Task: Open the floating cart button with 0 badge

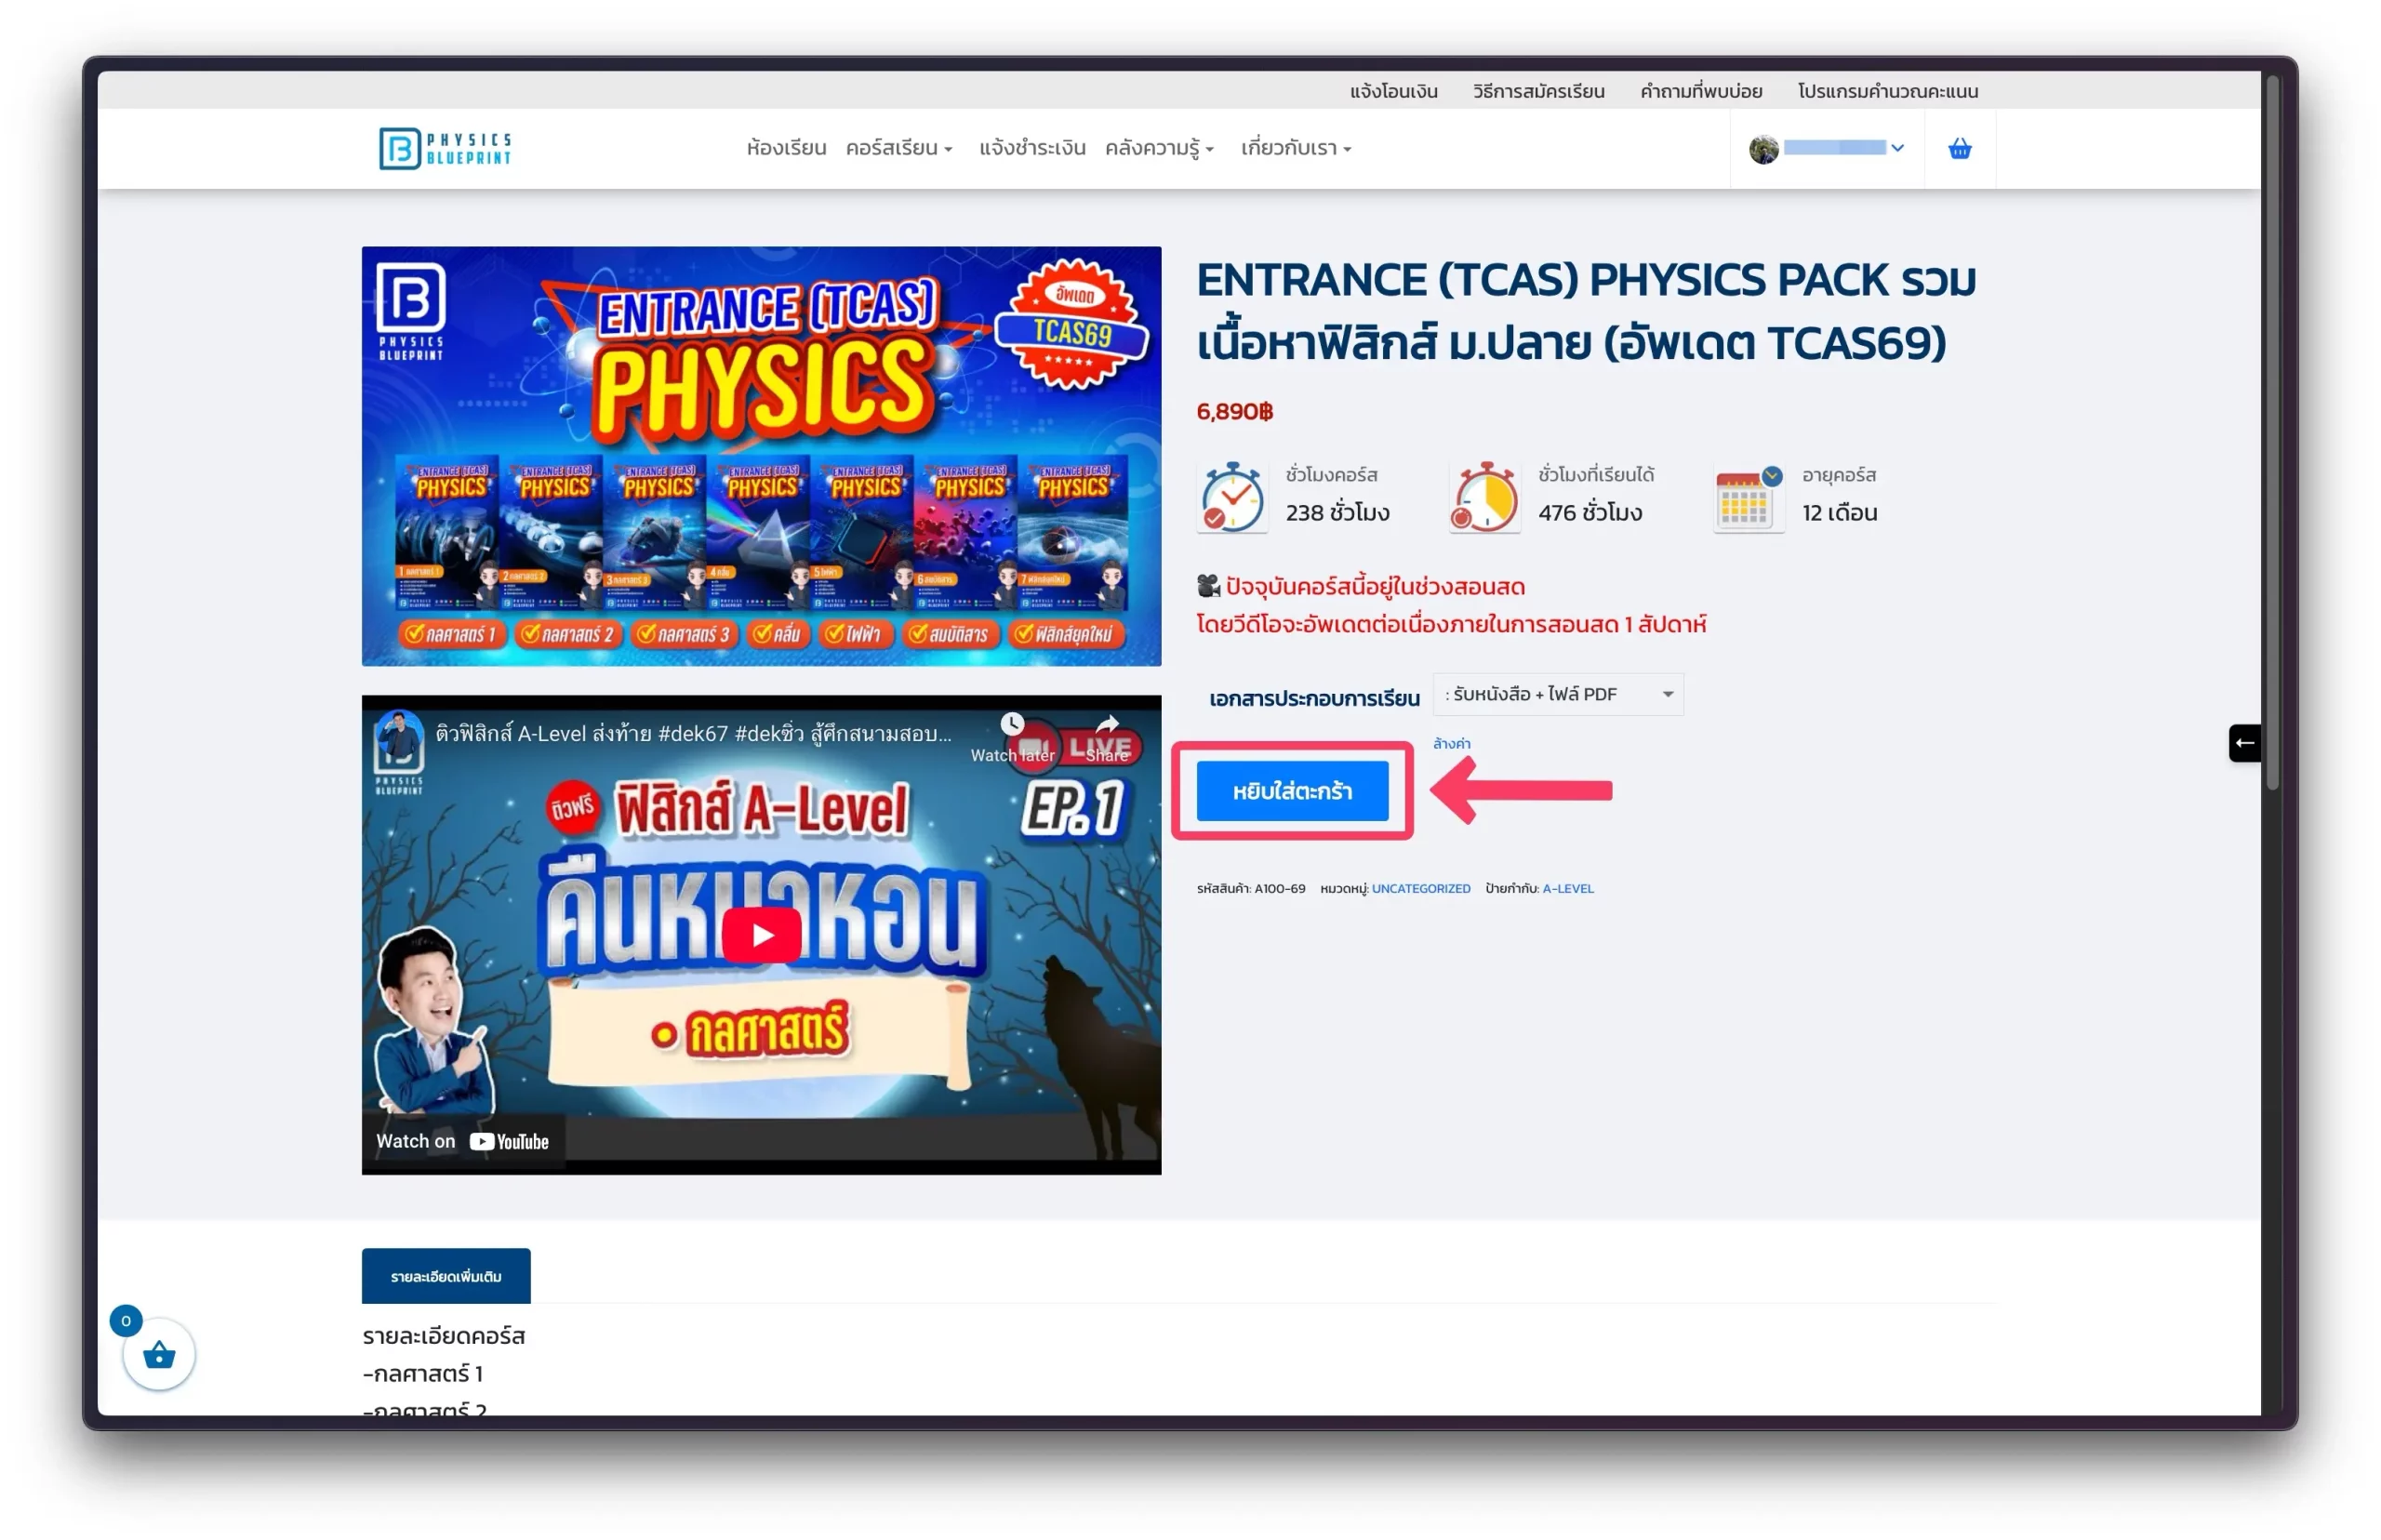Action: point(158,1354)
